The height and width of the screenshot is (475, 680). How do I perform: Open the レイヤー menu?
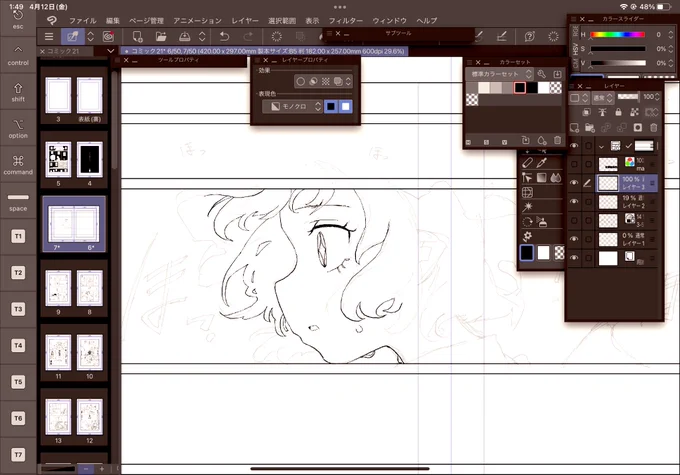coord(245,20)
